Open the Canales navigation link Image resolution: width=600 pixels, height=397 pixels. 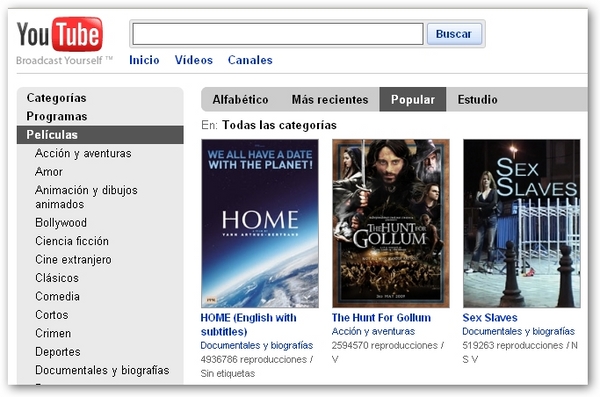coord(250,60)
